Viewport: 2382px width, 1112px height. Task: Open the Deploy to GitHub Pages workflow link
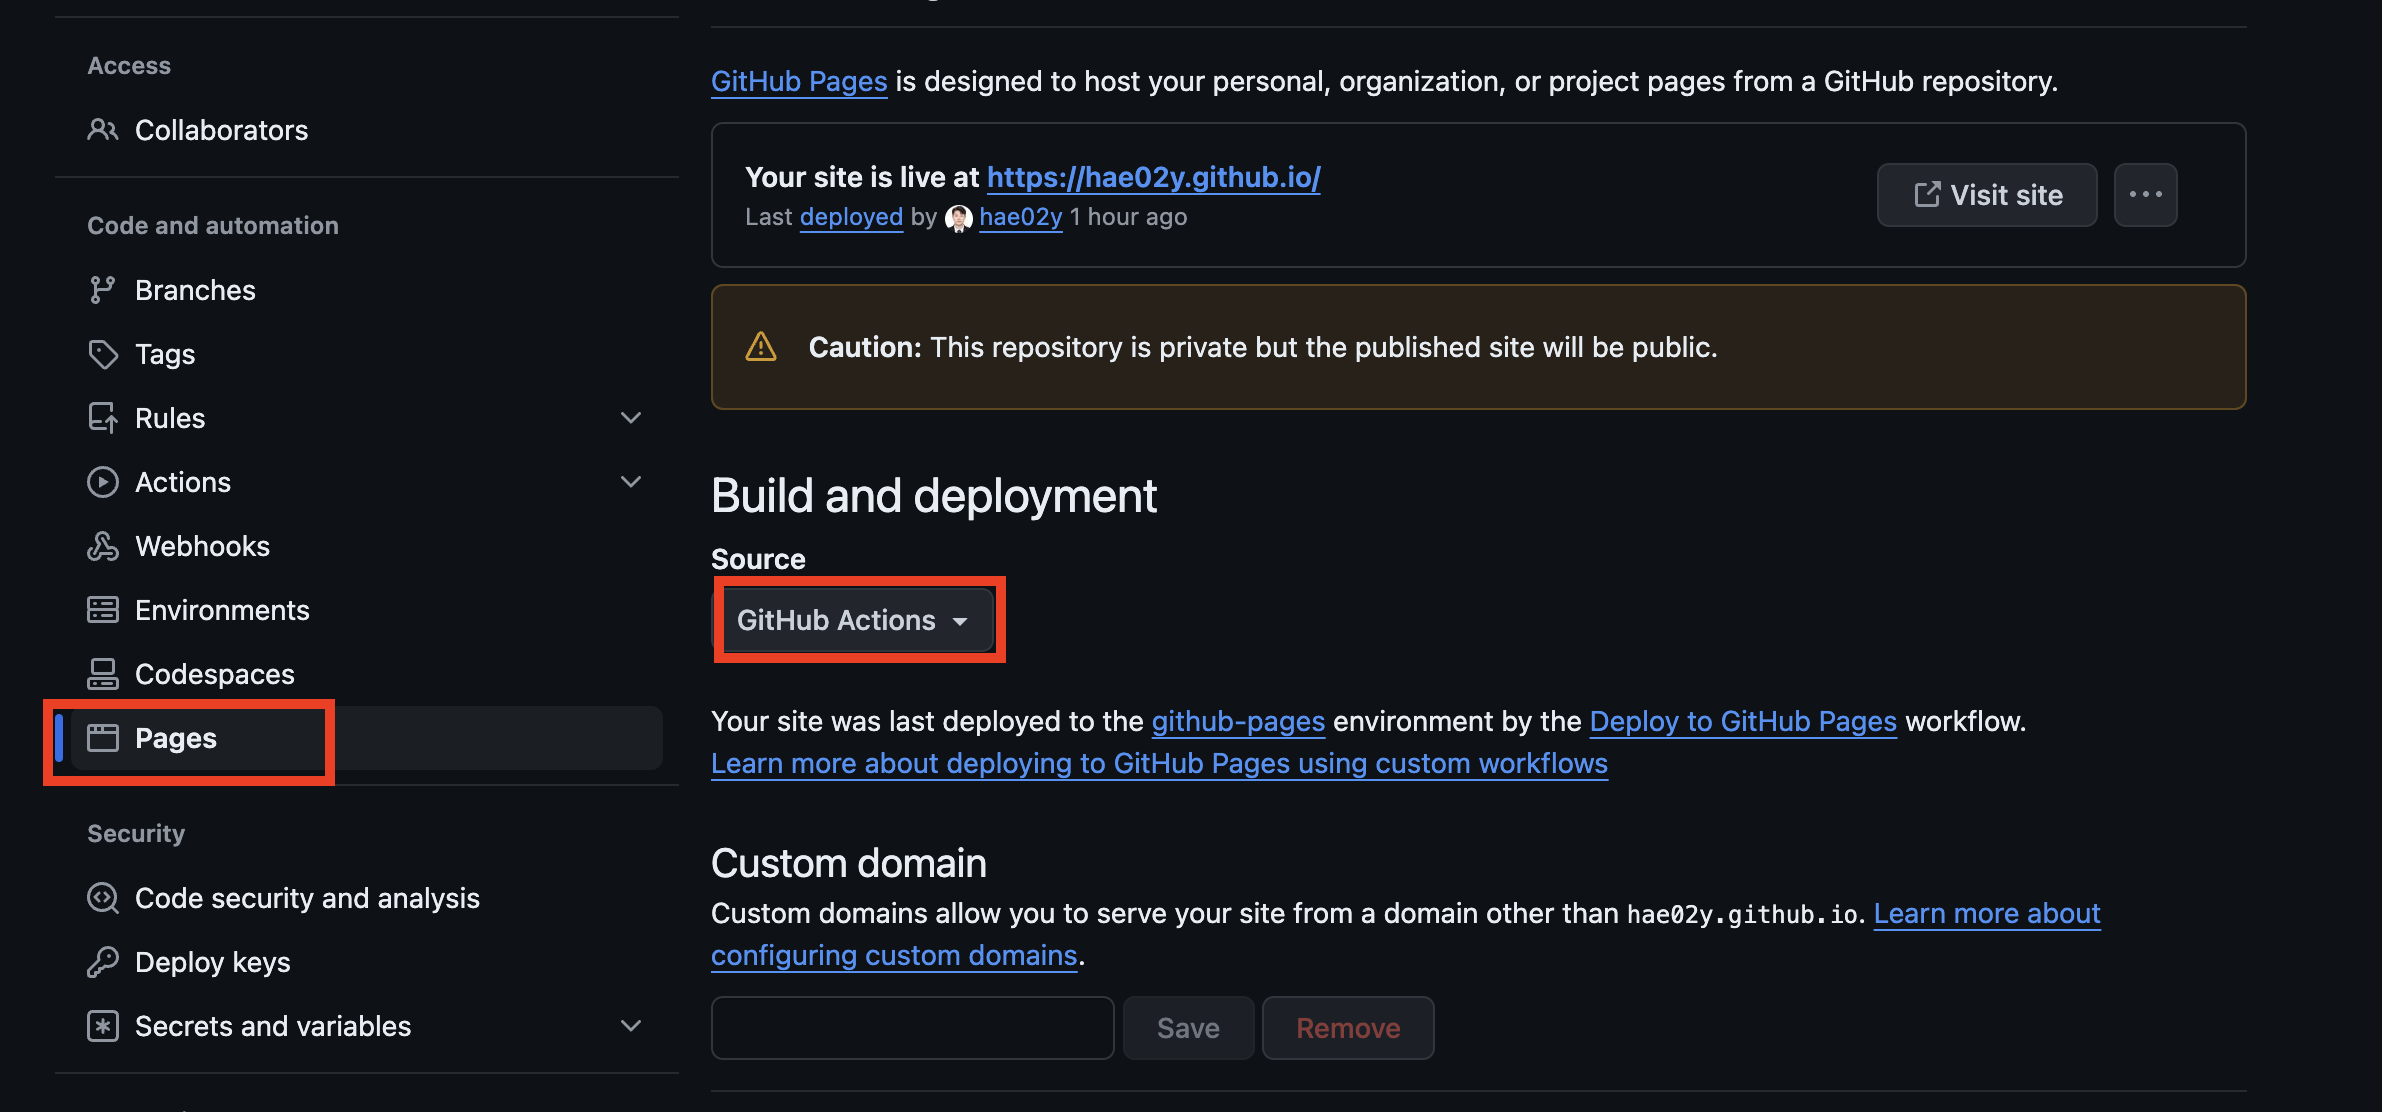[1742, 721]
